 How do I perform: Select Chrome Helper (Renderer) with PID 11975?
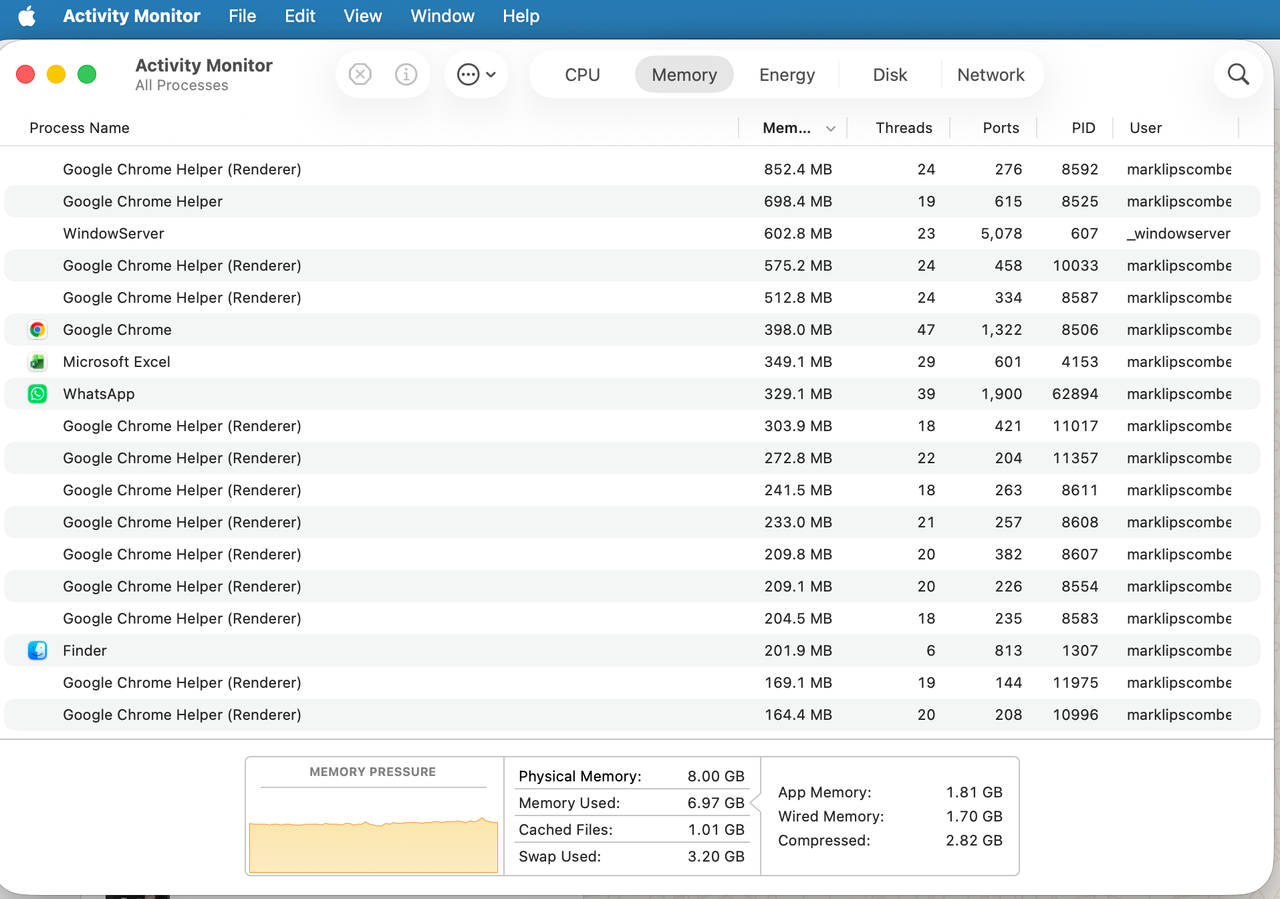pyautogui.click(x=632, y=683)
